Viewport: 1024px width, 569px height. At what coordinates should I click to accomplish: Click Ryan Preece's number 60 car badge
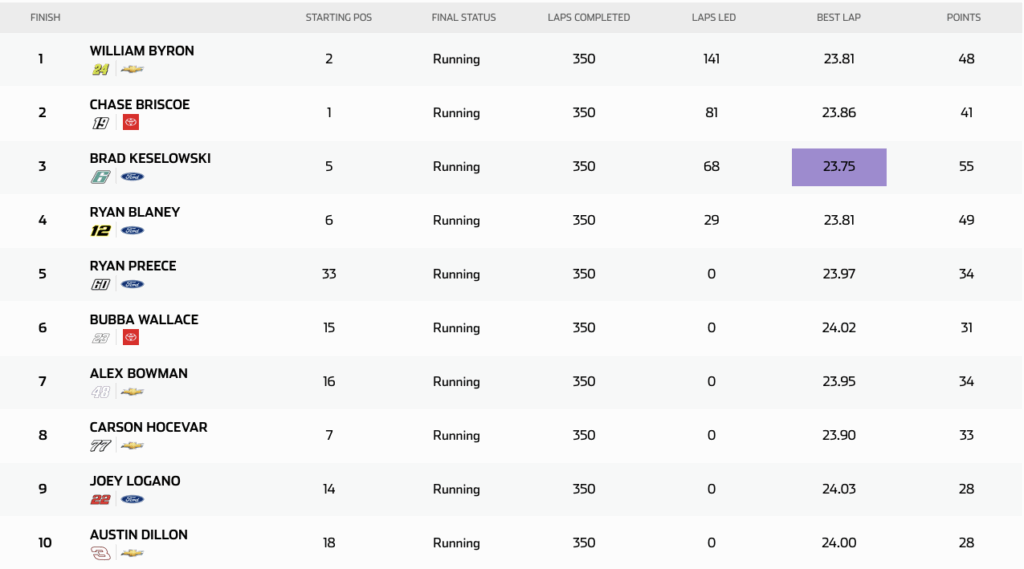[x=100, y=284]
